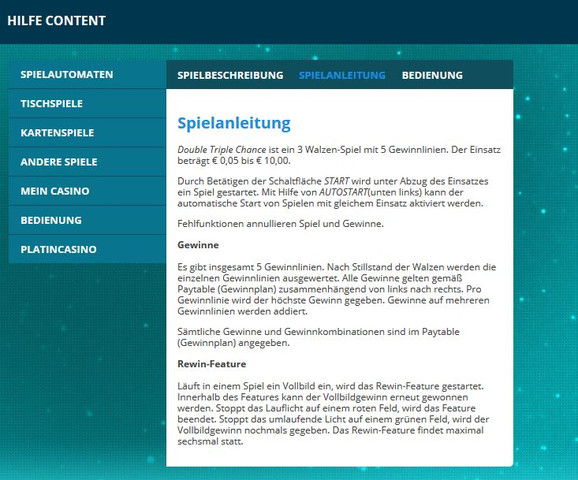This screenshot has width=578, height=480.
Task: Open Bedienung in the left sidebar menu
Action: tap(87, 220)
